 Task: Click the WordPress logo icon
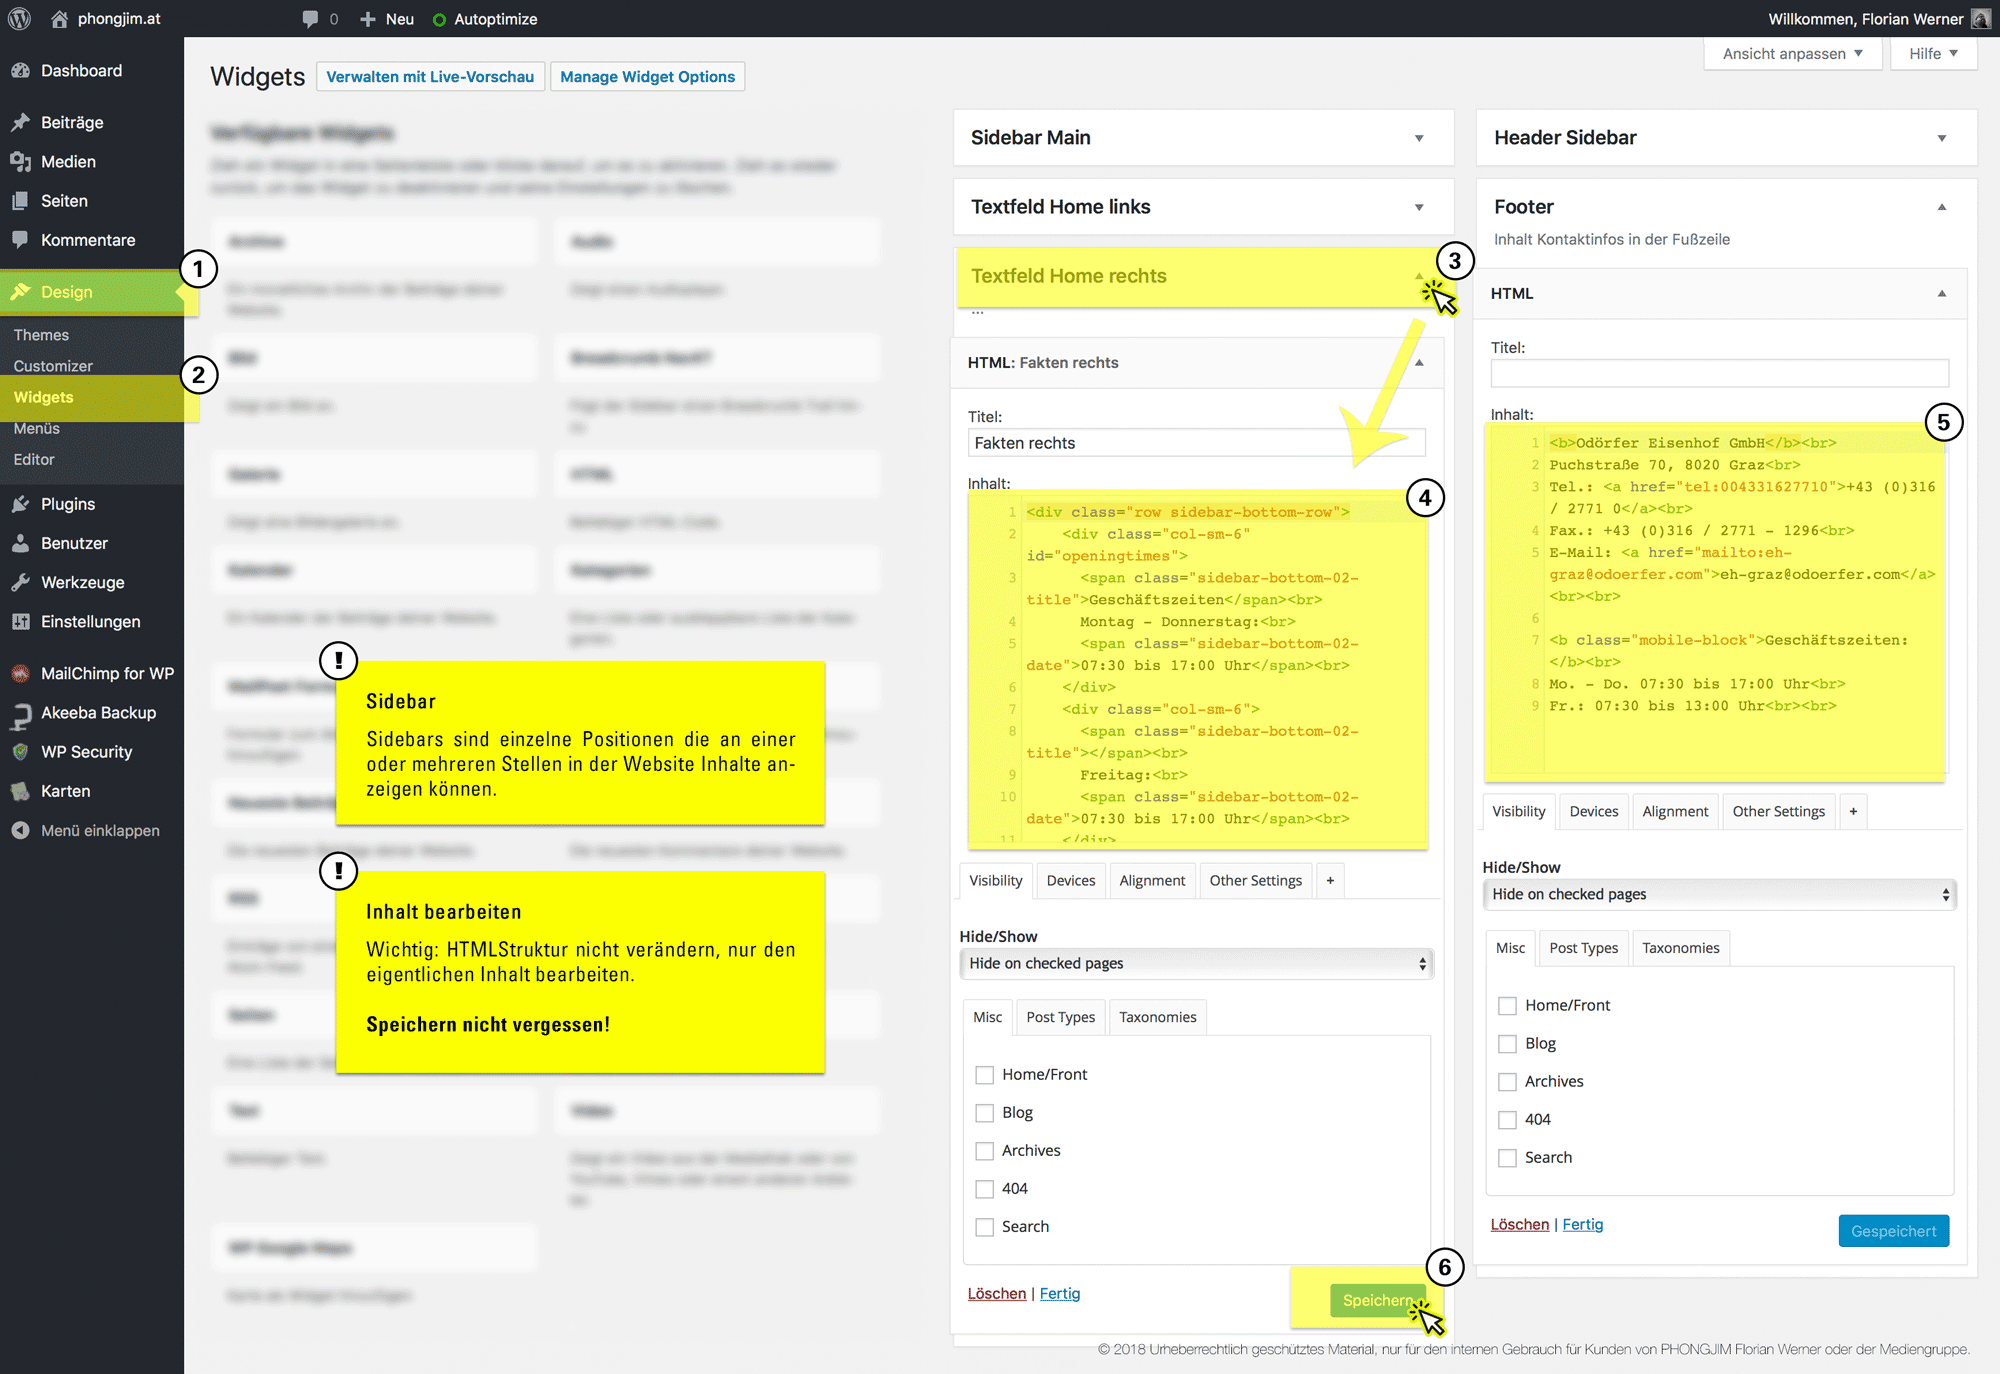tap(19, 19)
